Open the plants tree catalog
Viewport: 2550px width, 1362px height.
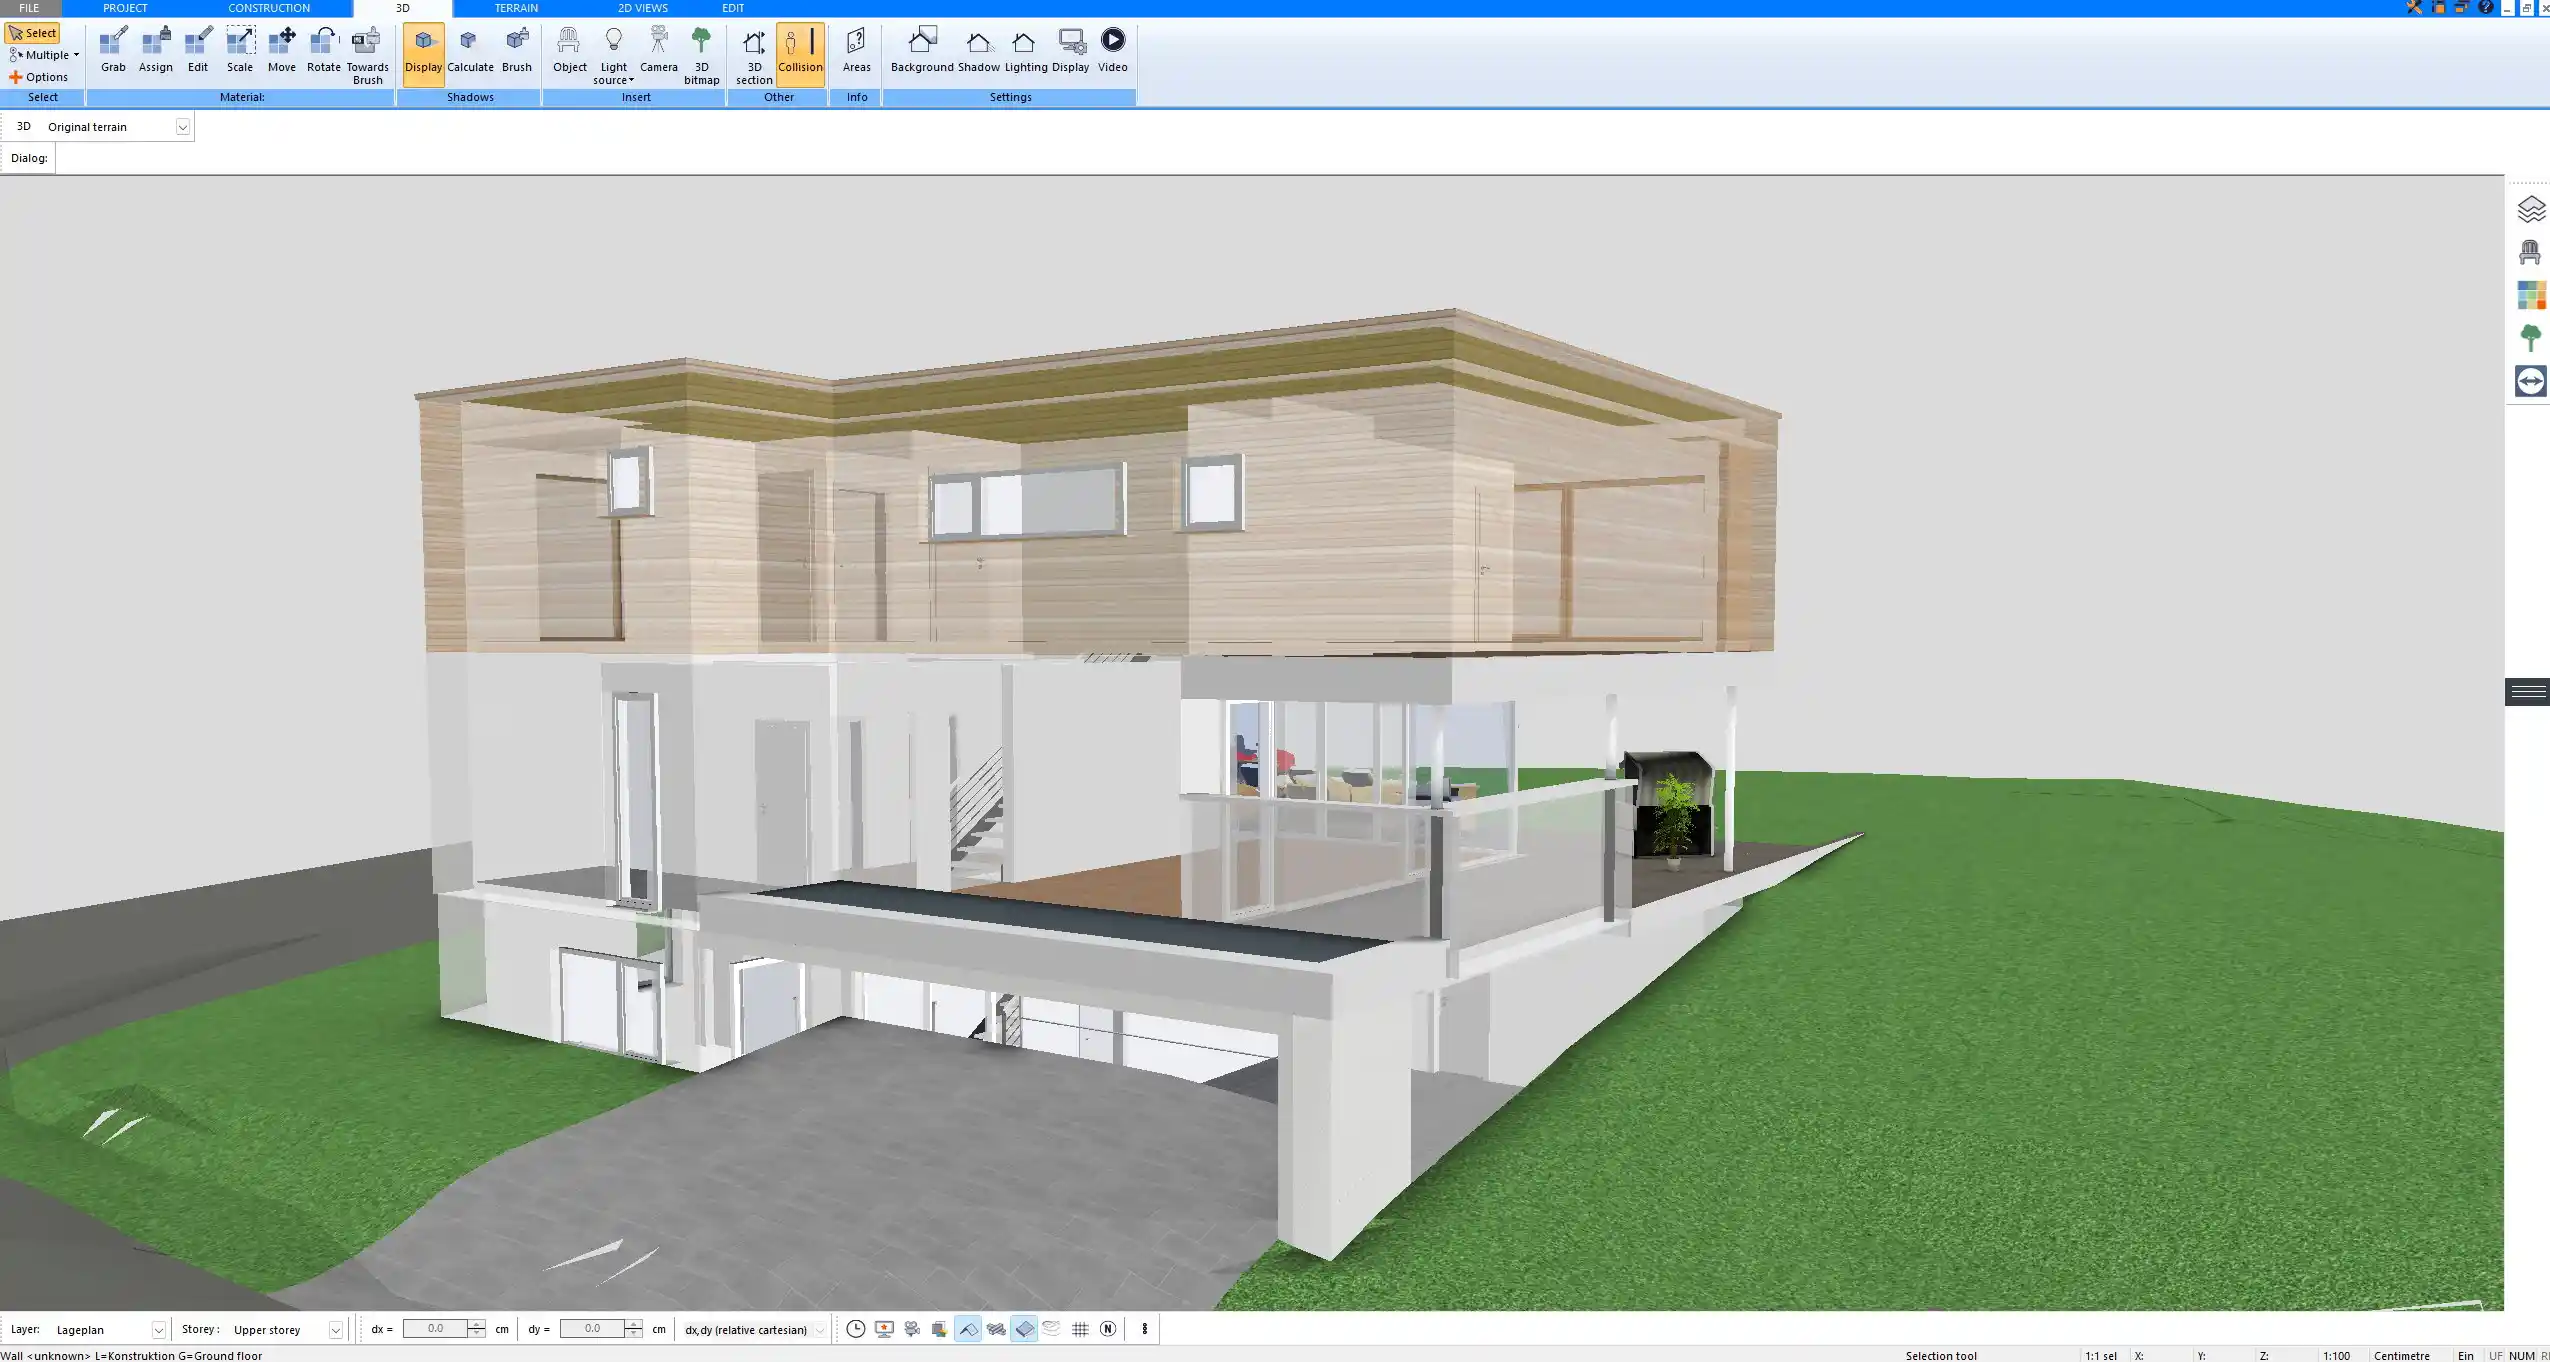coord(2531,338)
